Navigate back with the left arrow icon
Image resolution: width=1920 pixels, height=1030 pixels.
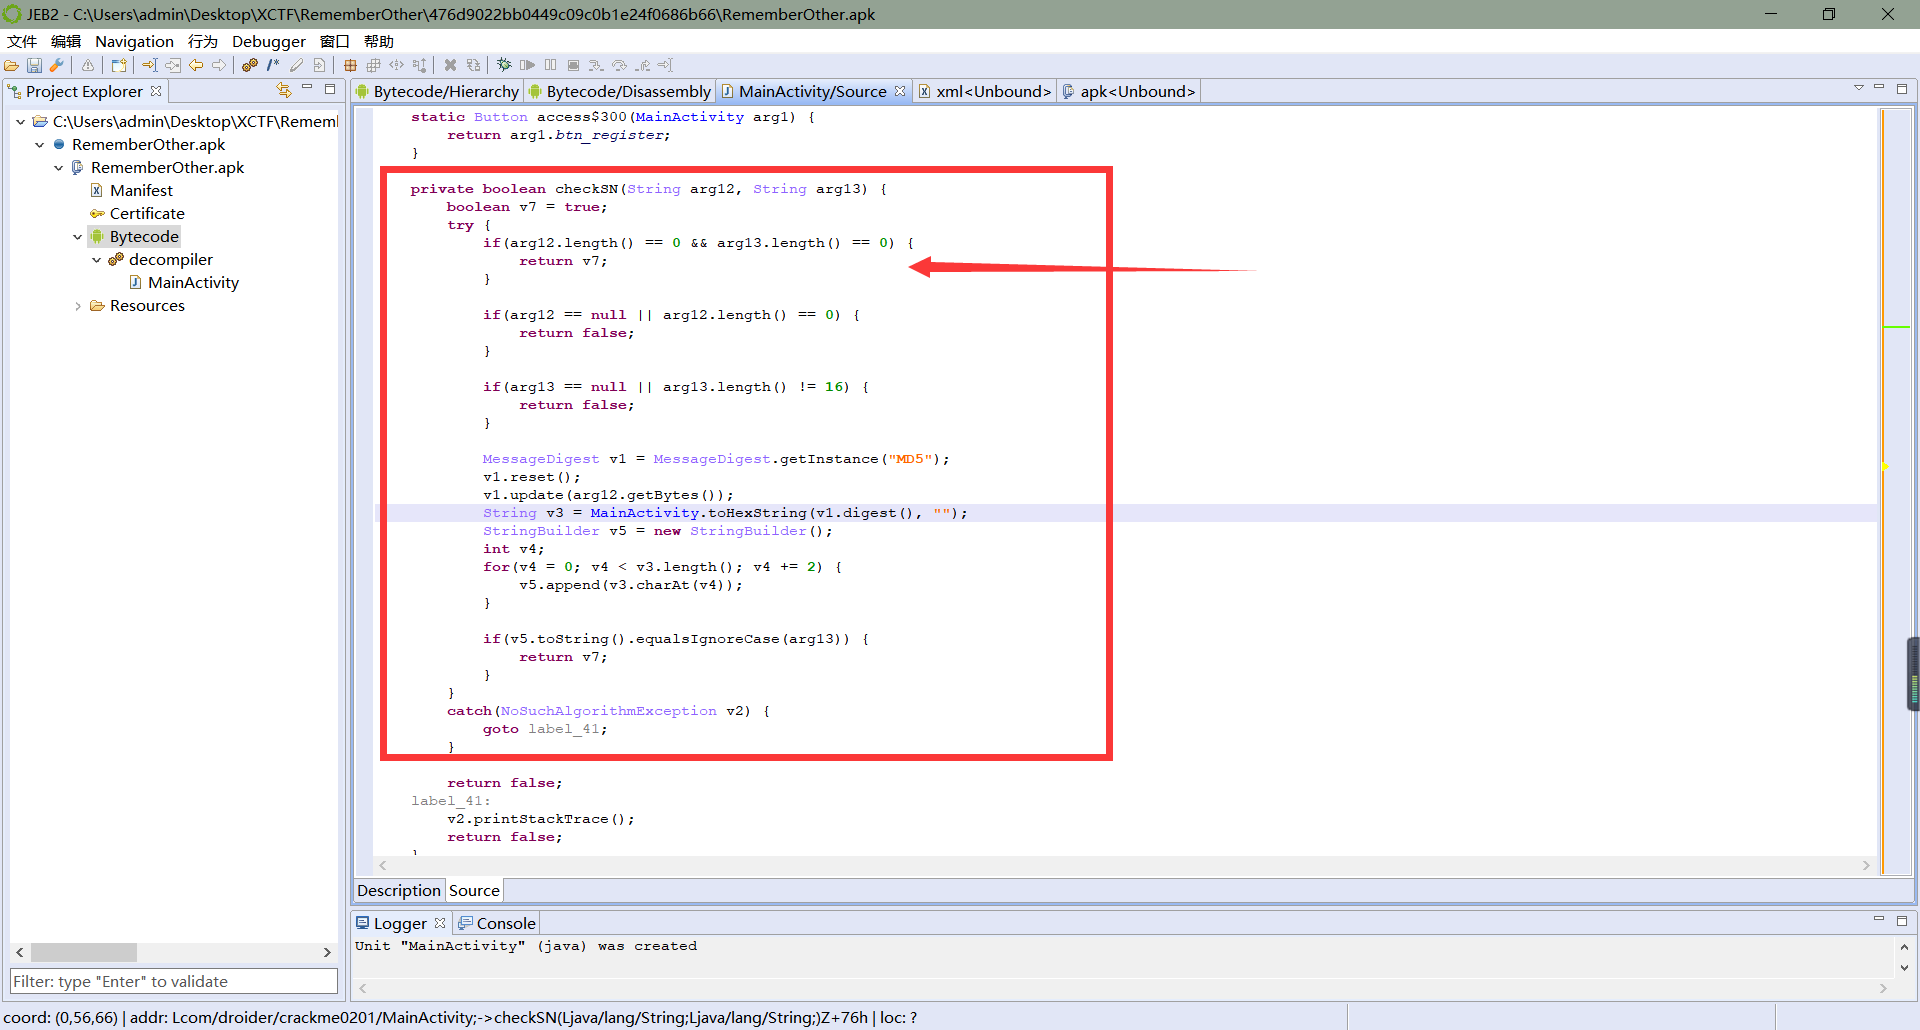coord(196,65)
